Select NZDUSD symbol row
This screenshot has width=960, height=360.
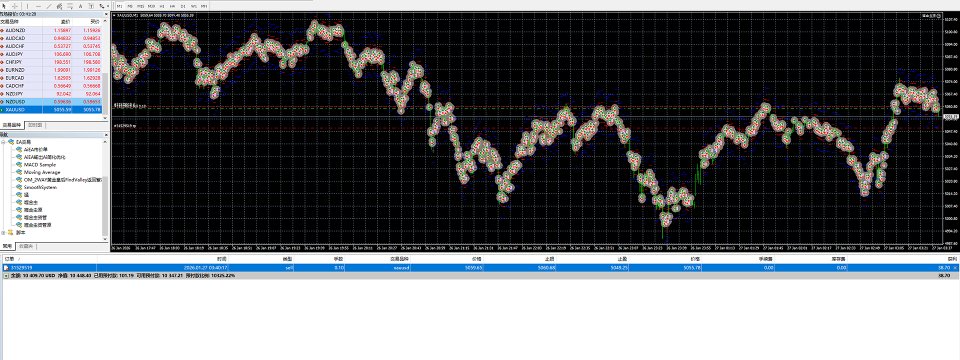pyautogui.click(x=51, y=102)
